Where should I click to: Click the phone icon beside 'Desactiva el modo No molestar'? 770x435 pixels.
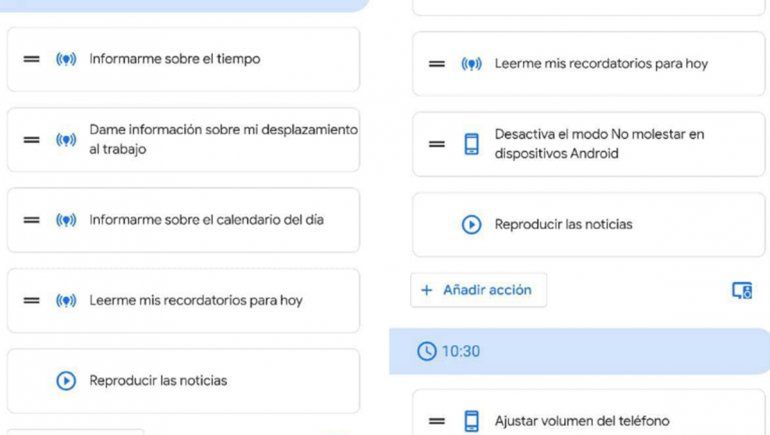click(x=471, y=144)
